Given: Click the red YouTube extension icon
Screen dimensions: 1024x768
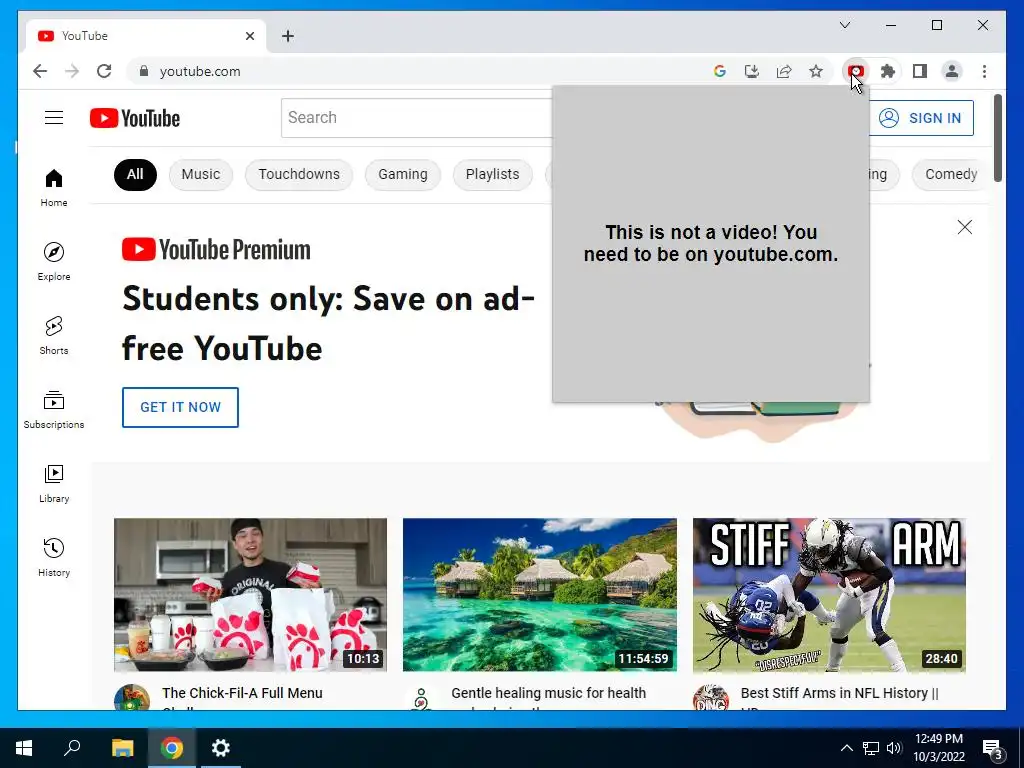Looking at the screenshot, I should pyautogui.click(x=856, y=71).
